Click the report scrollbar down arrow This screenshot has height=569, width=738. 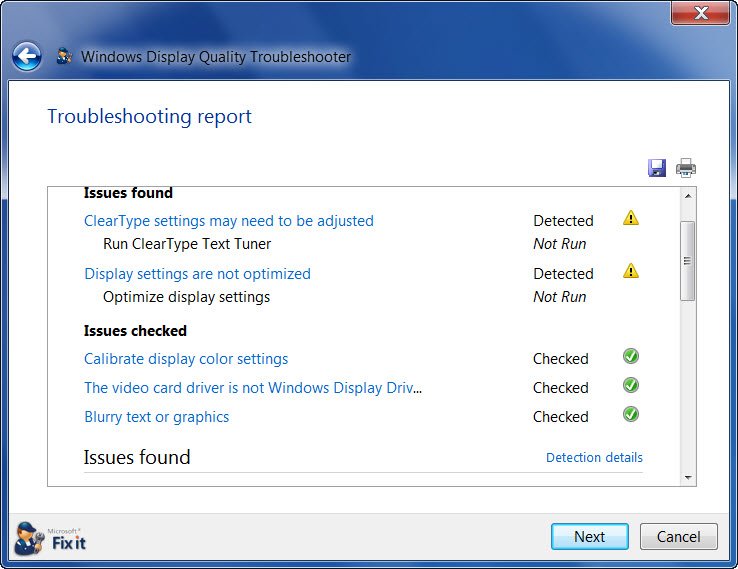[x=688, y=478]
